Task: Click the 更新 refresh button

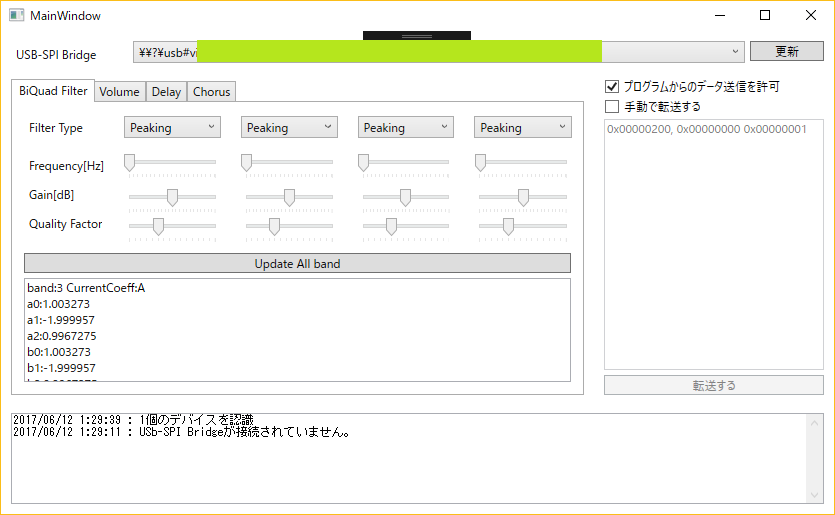Action: tap(787, 51)
